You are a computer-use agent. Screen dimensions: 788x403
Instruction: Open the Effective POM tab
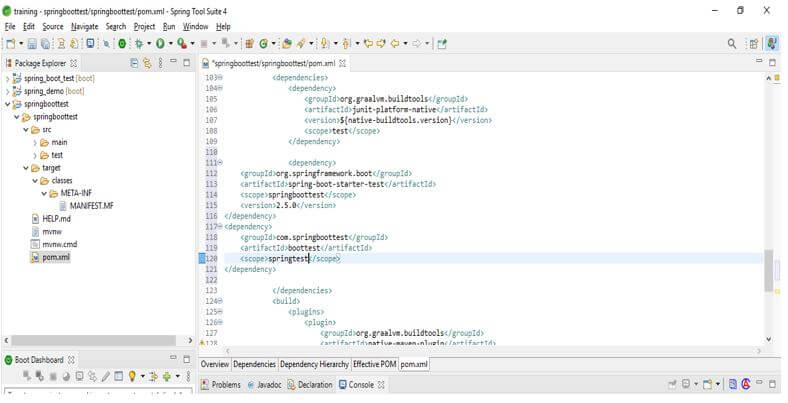tap(375, 364)
